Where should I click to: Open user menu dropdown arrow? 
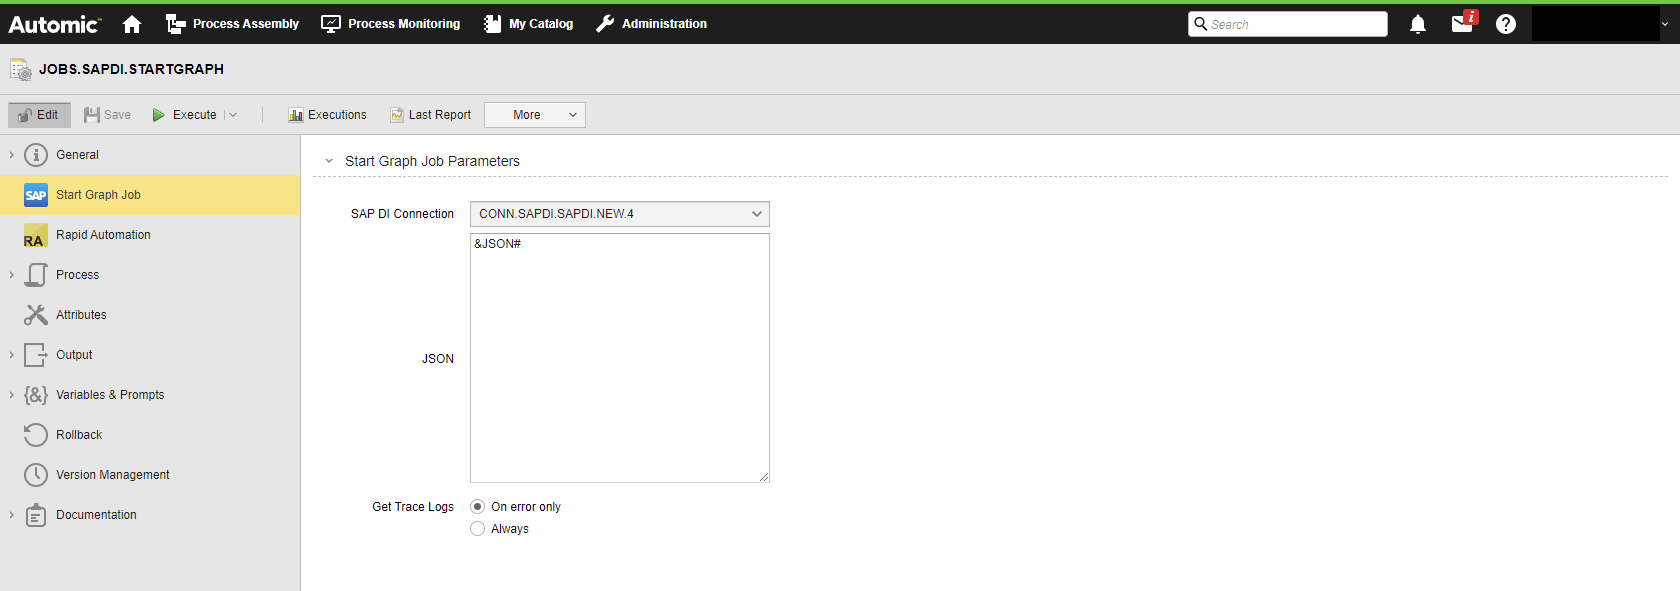1665,24
